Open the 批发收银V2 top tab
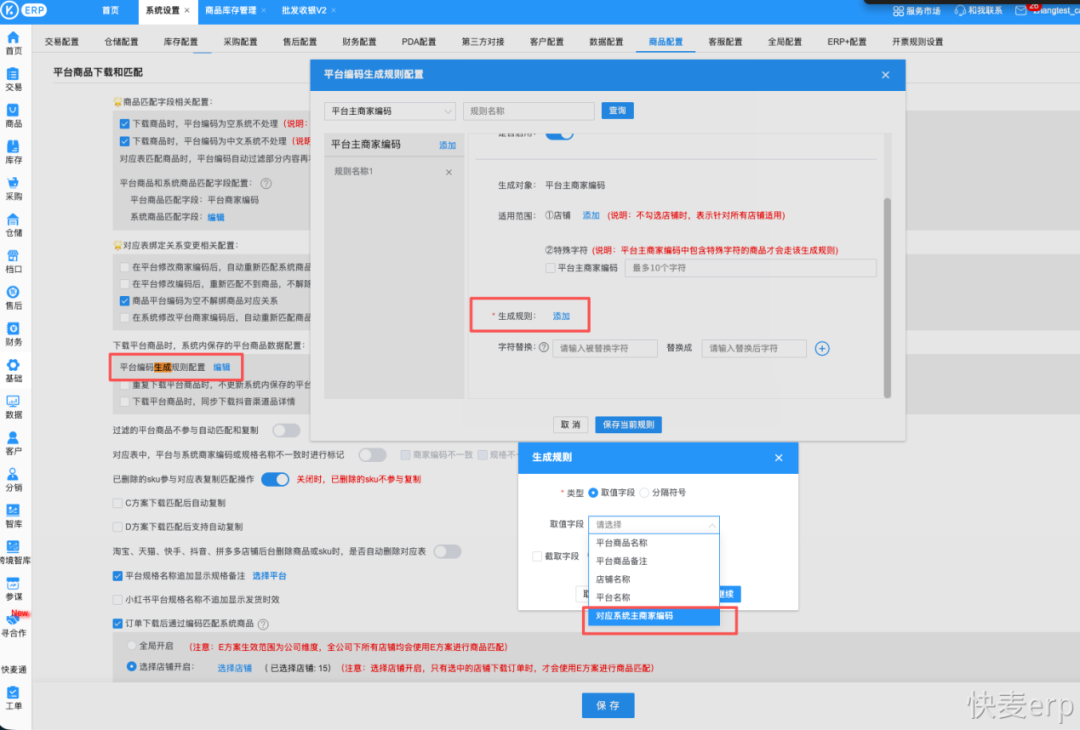This screenshot has height=730, width=1080. tap(304, 10)
